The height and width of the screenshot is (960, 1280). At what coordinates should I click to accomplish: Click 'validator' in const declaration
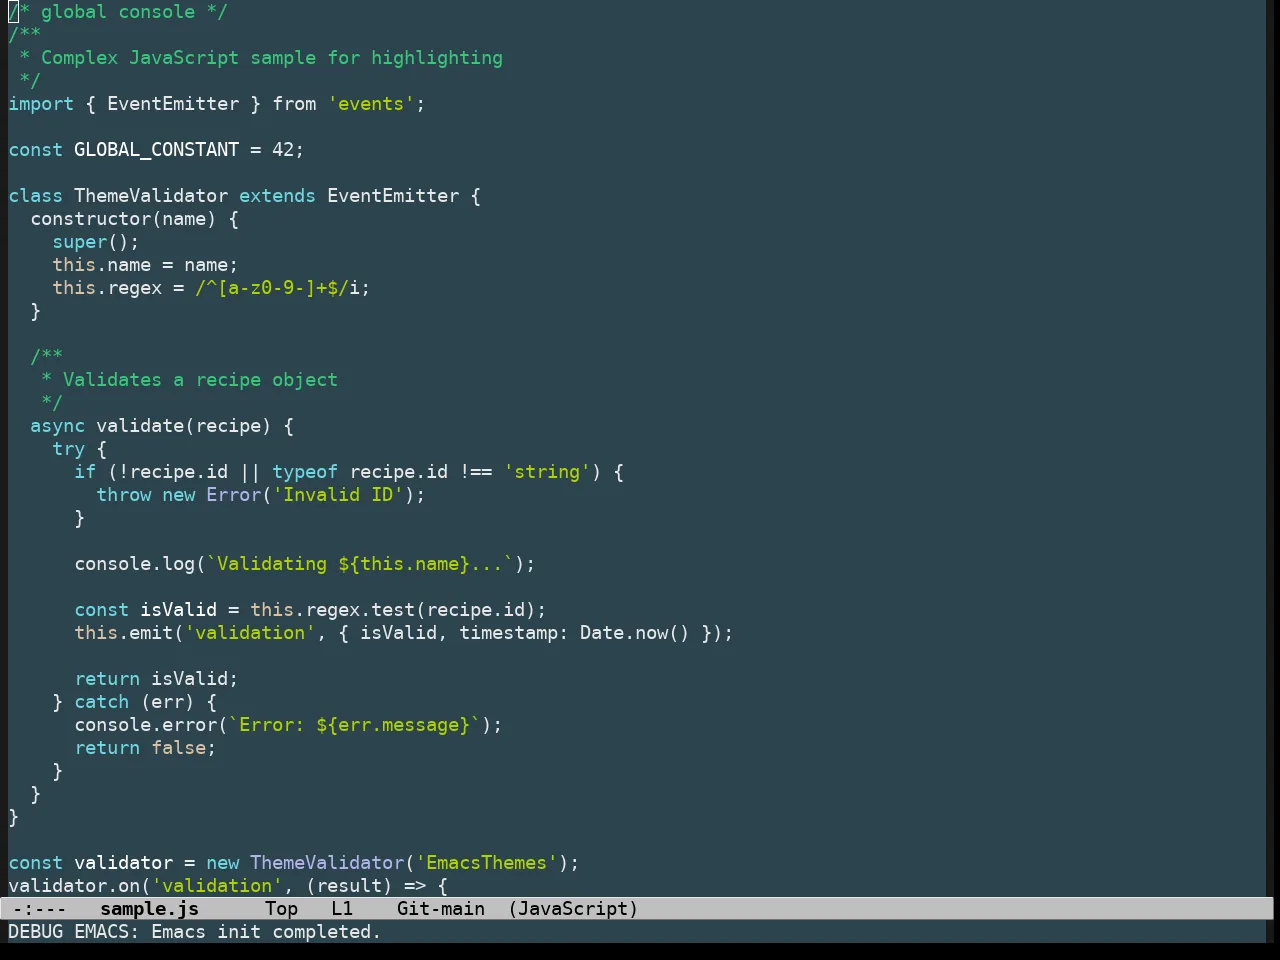123,863
